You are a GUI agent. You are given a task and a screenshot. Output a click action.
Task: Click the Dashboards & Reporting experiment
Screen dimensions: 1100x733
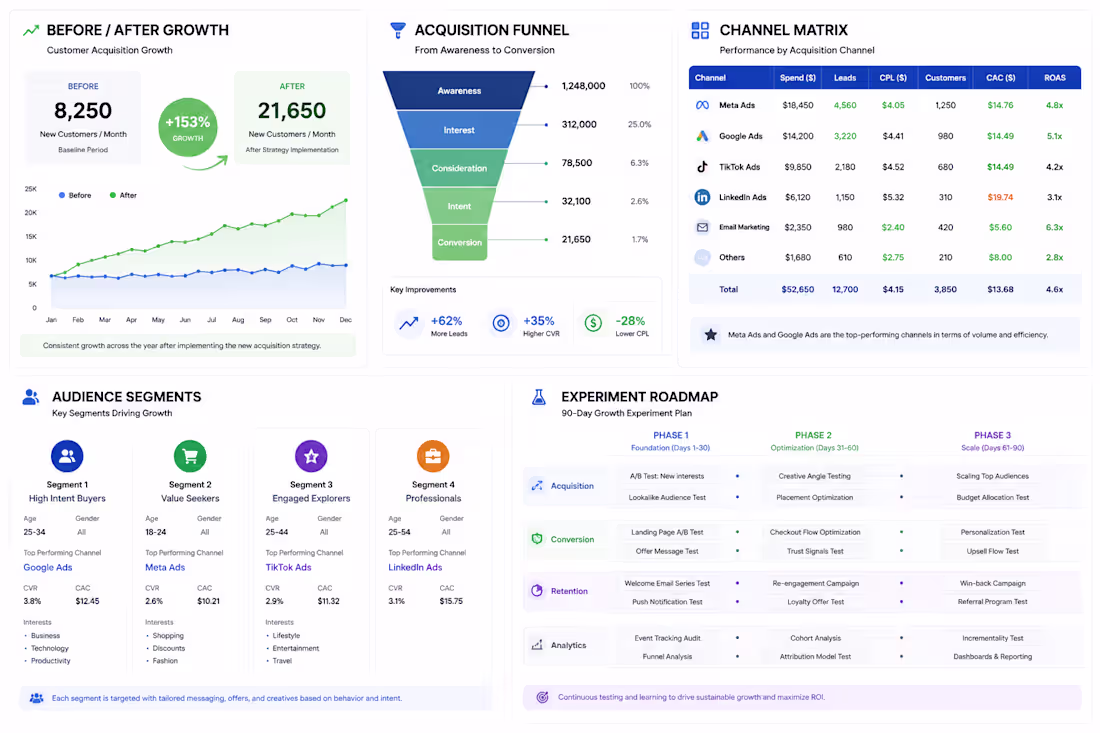pyautogui.click(x=993, y=657)
